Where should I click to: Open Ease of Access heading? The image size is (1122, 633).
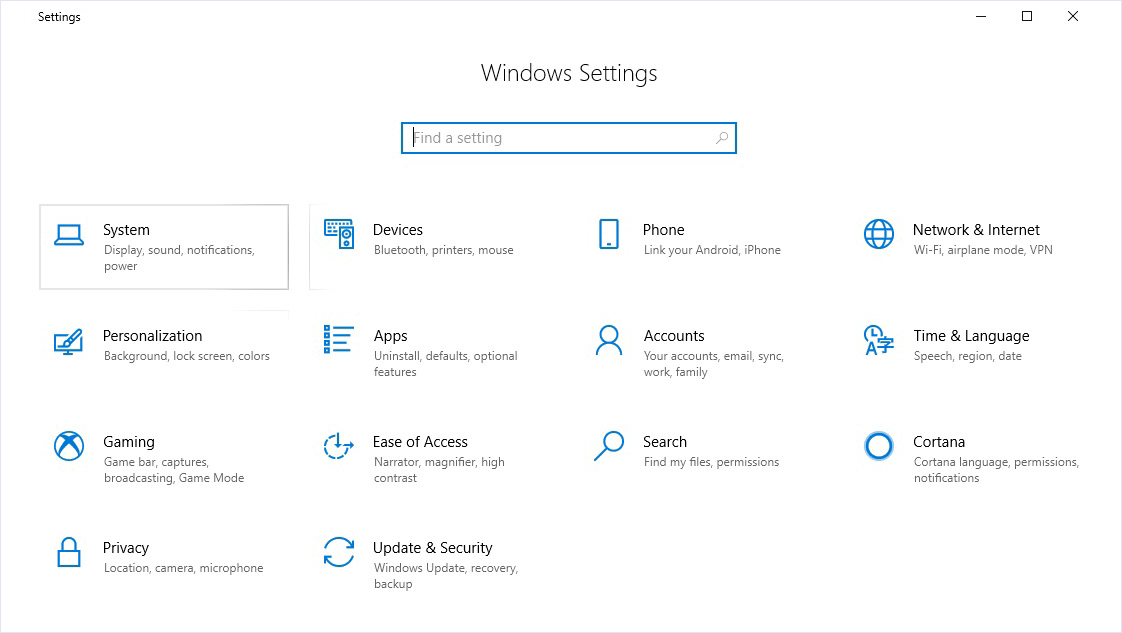click(420, 442)
